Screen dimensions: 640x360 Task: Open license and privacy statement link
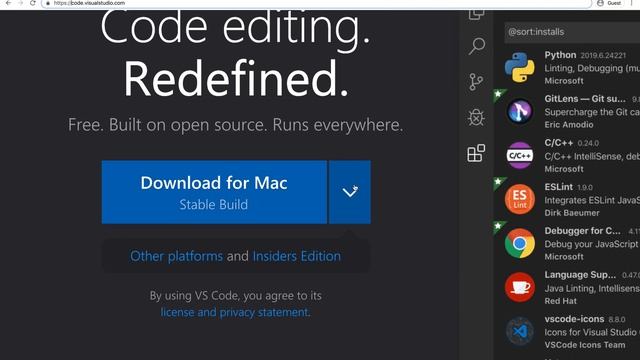pos(236,312)
